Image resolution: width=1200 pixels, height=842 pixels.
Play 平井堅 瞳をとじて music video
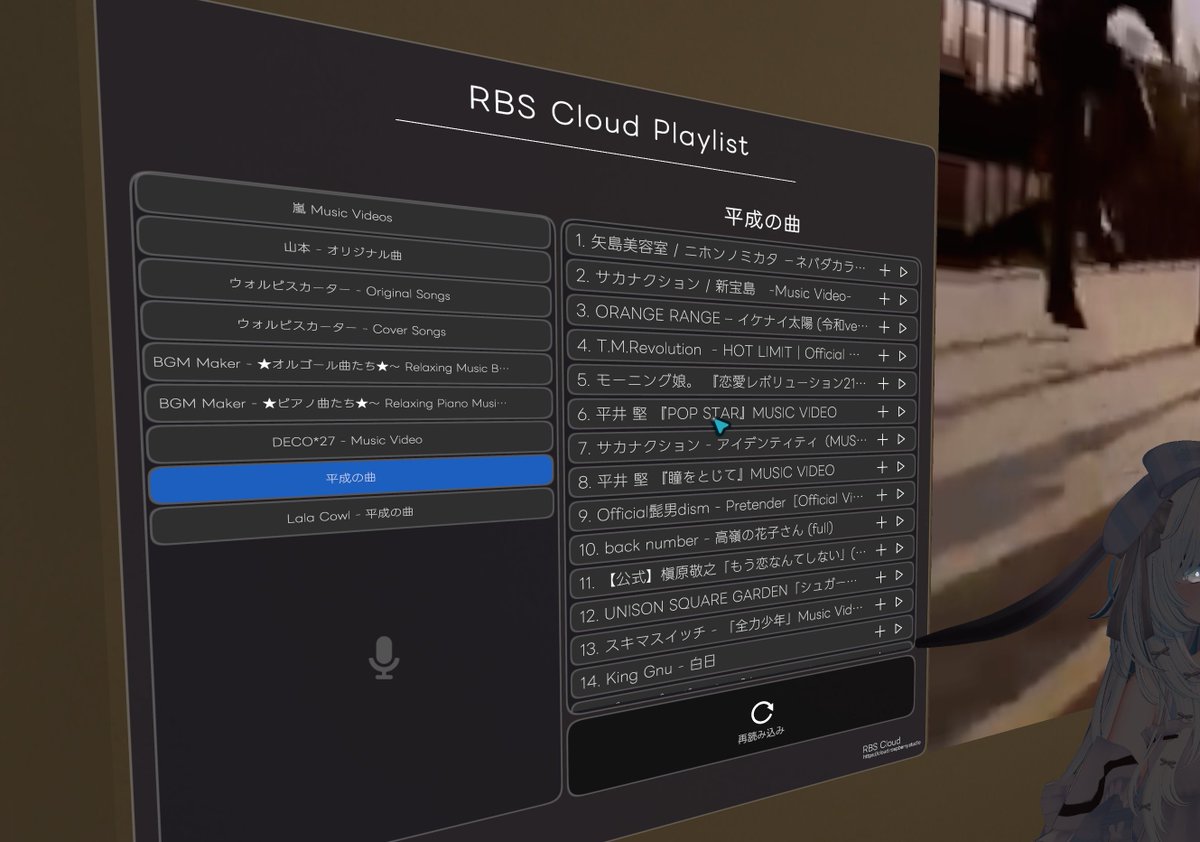(x=901, y=466)
